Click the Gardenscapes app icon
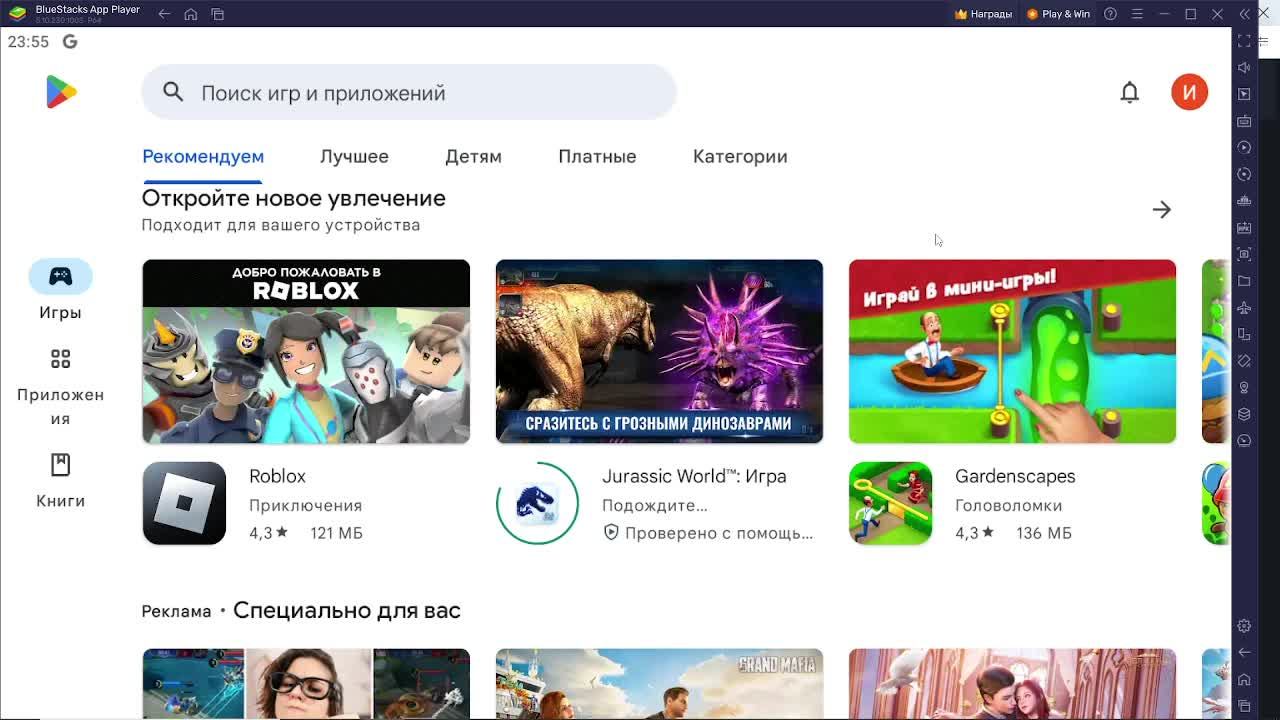 [890, 503]
